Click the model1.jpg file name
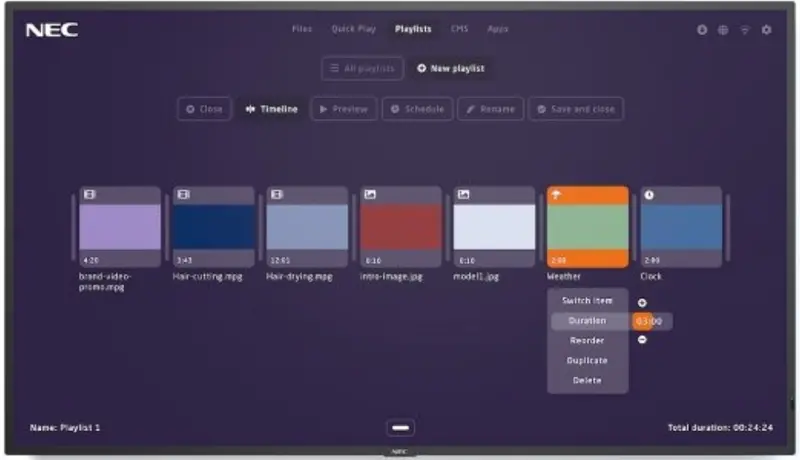This screenshot has width=800, height=460. tap(476, 276)
